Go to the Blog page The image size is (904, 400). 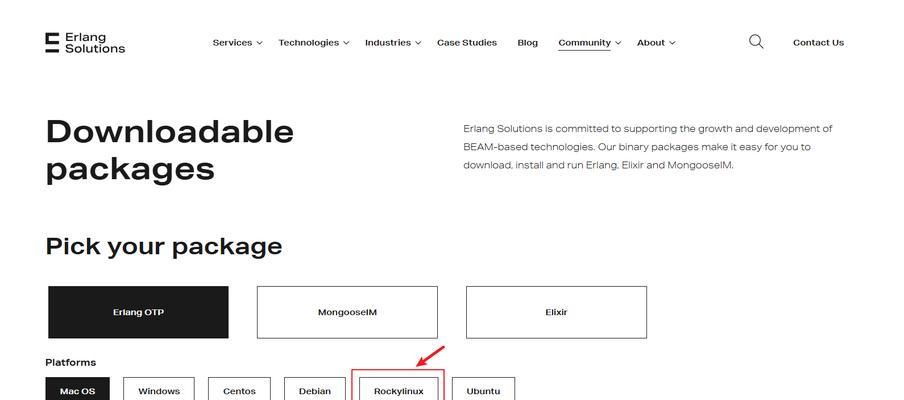click(528, 43)
